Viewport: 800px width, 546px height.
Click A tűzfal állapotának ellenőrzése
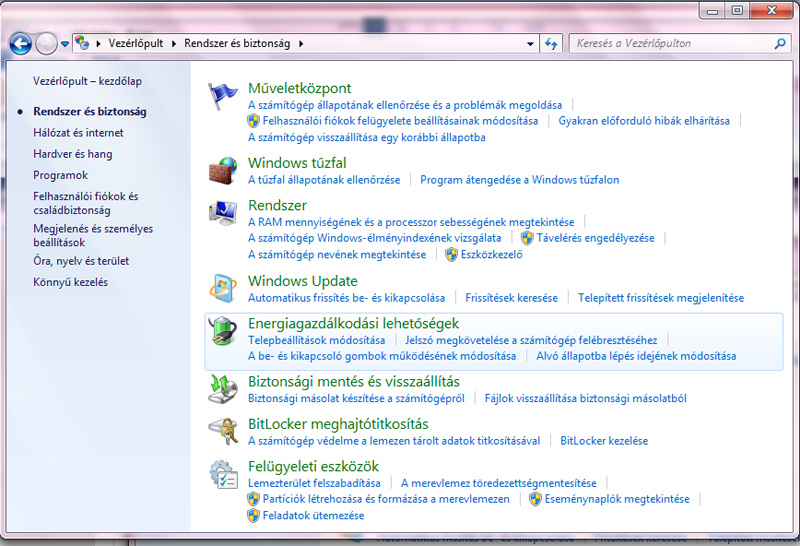[324, 180]
